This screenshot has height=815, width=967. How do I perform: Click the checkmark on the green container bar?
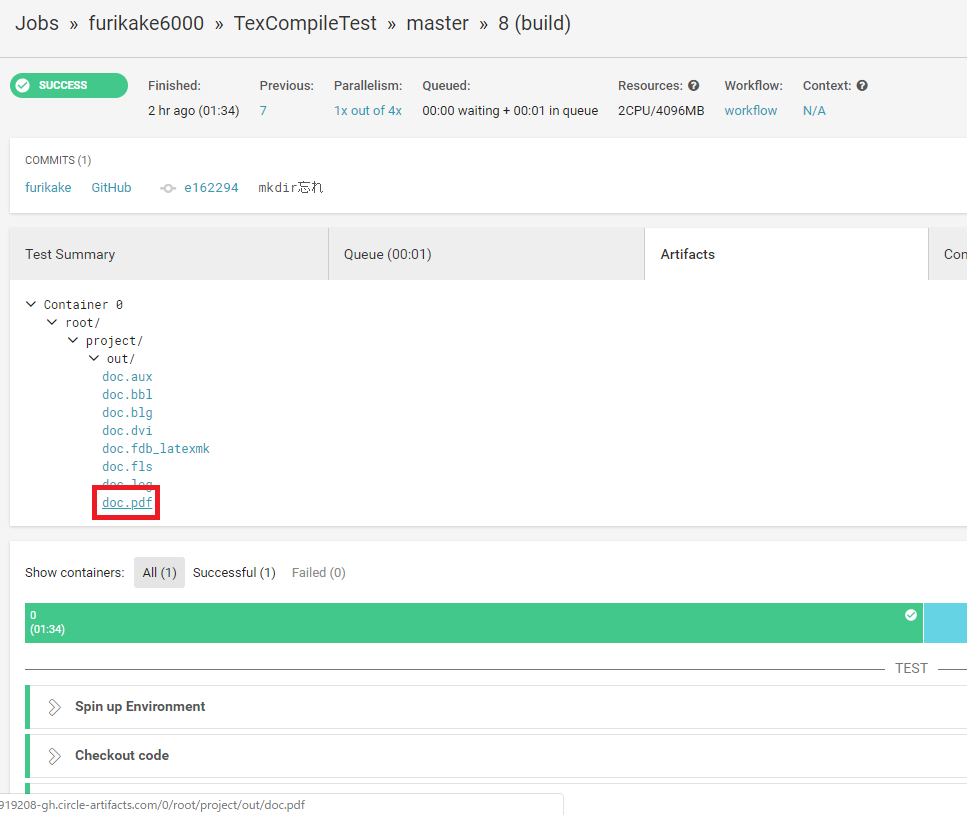(910, 614)
